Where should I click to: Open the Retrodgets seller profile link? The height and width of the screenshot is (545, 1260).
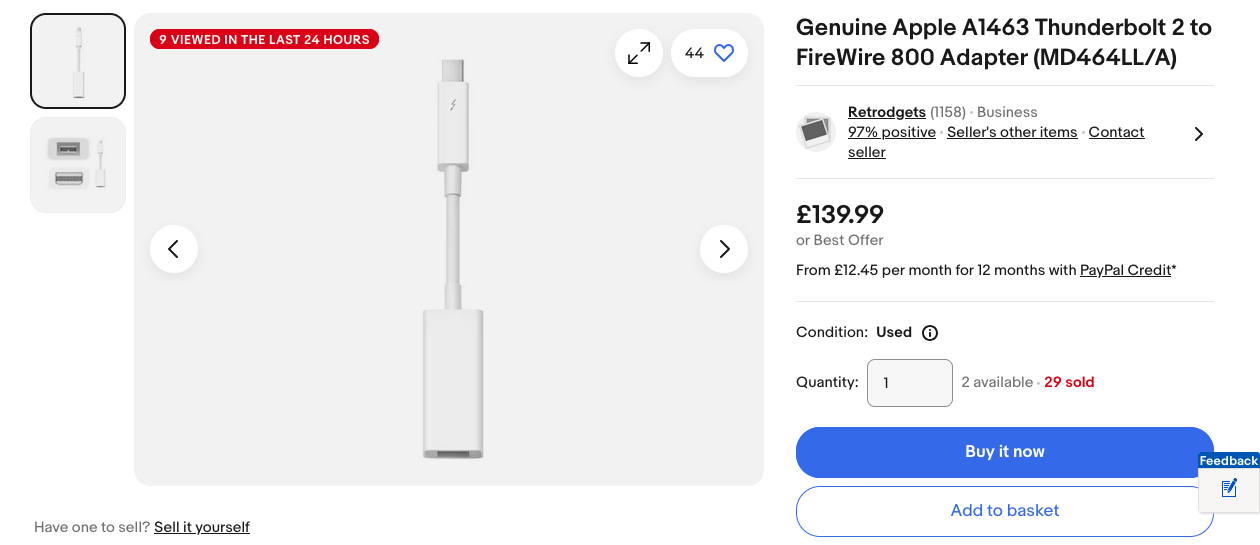pos(886,112)
